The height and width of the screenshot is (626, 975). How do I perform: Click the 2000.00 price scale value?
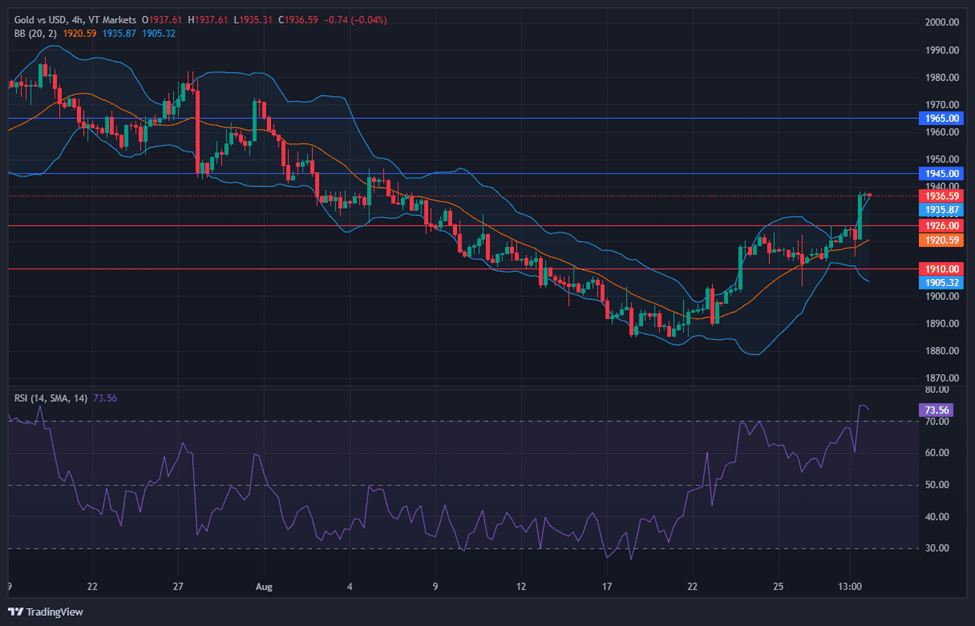[943, 22]
